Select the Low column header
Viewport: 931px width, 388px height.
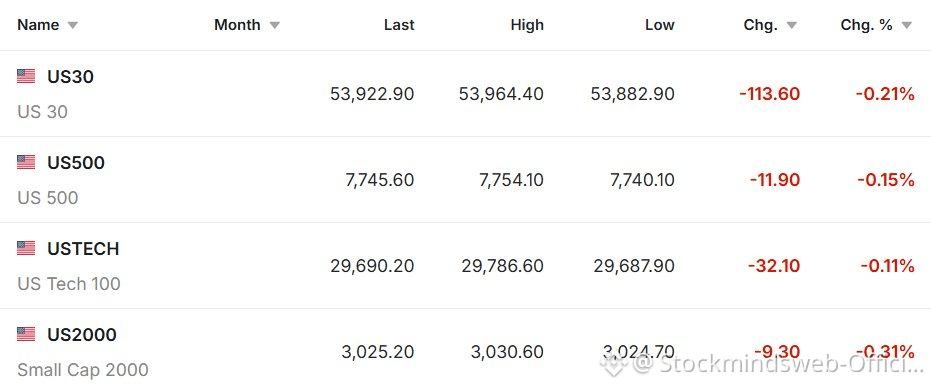pos(660,25)
